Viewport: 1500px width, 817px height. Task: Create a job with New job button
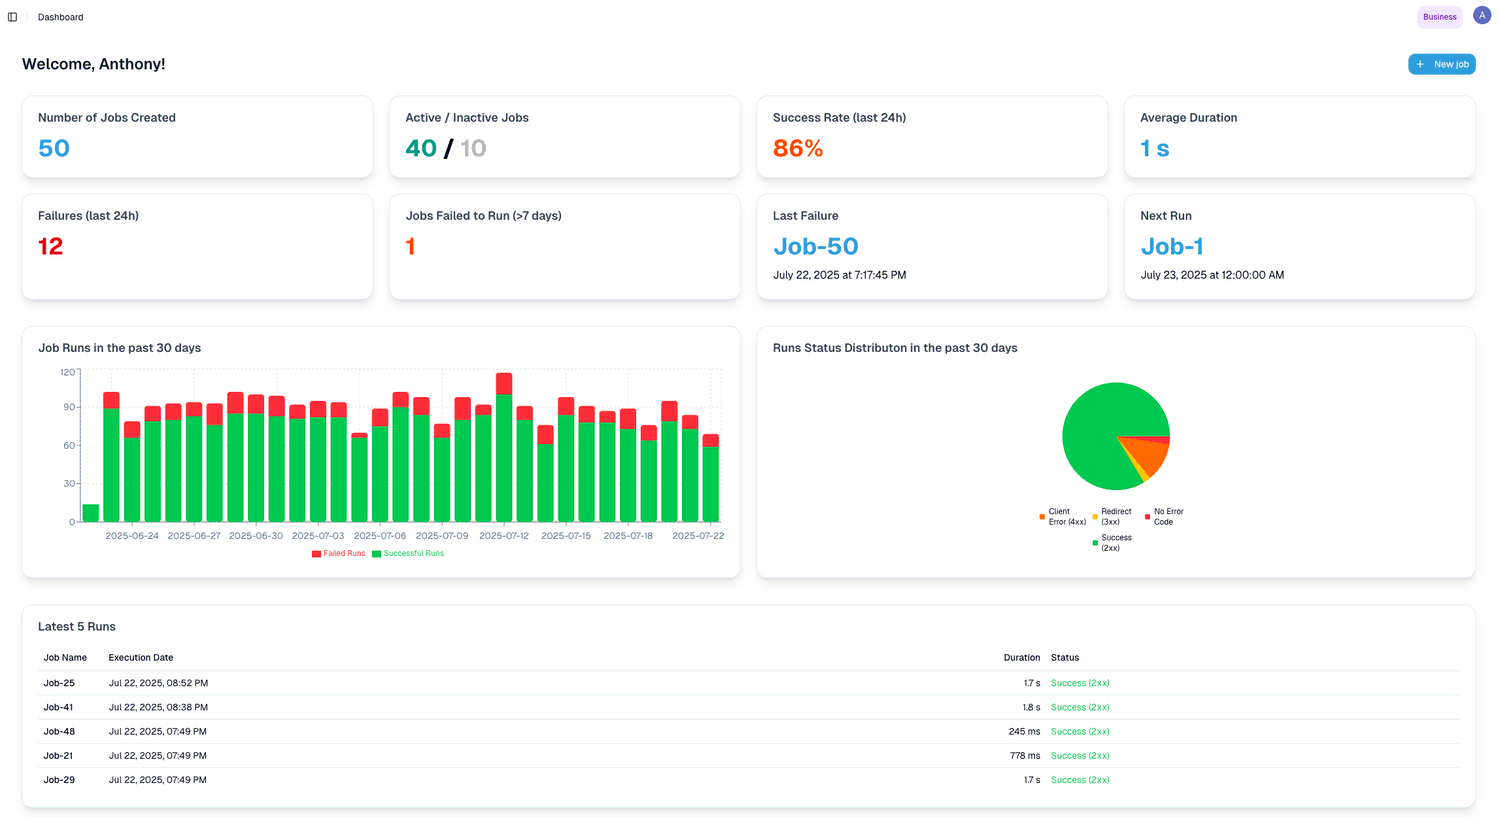1442,64
